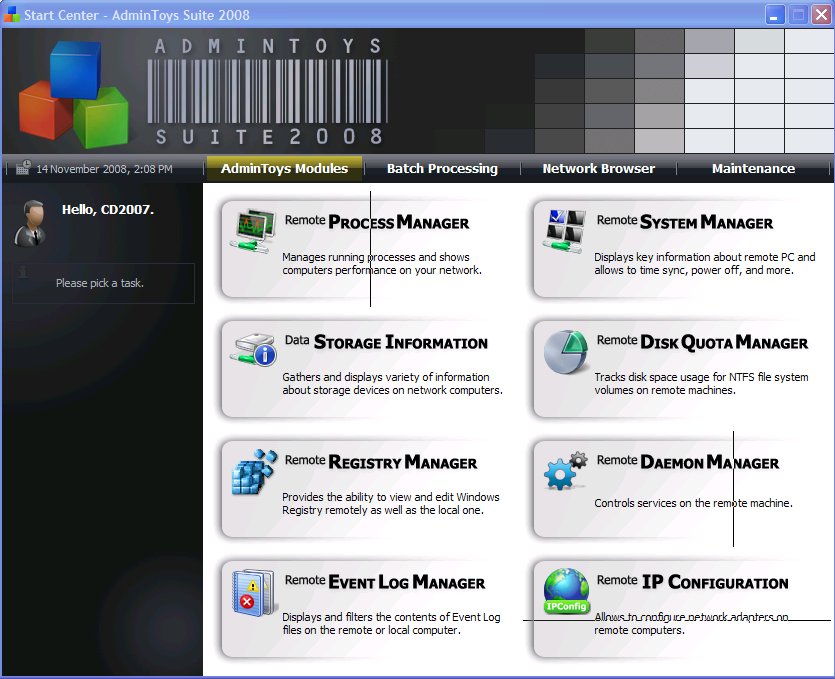
Task: Open Remote Registry Manager title
Action: pyautogui.click(x=381, y=461)
